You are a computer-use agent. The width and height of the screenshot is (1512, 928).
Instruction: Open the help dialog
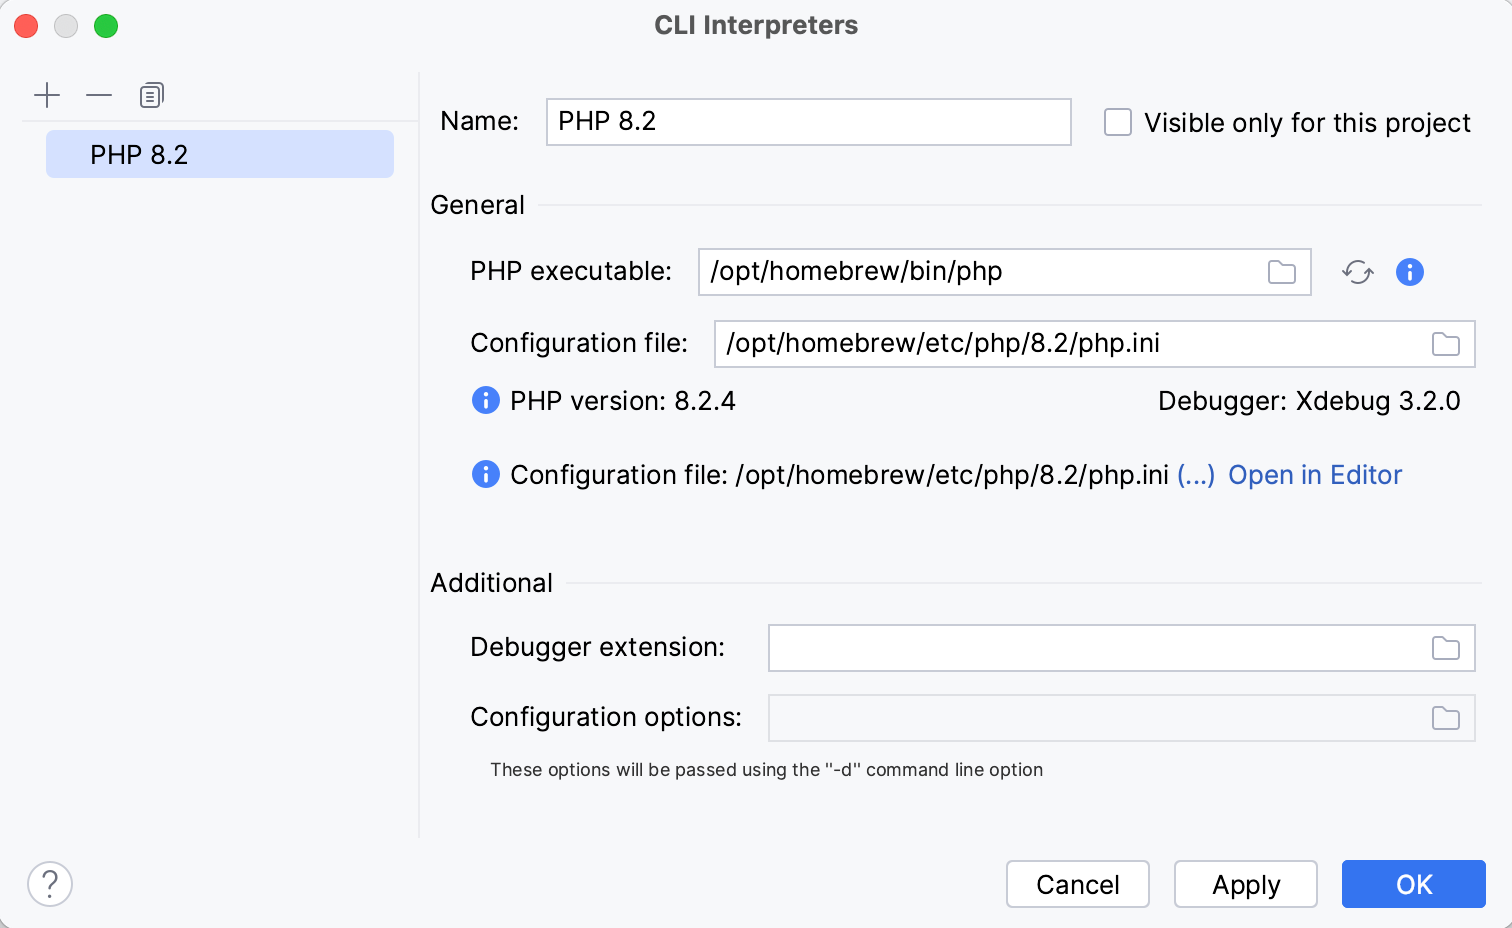[49, 884]
